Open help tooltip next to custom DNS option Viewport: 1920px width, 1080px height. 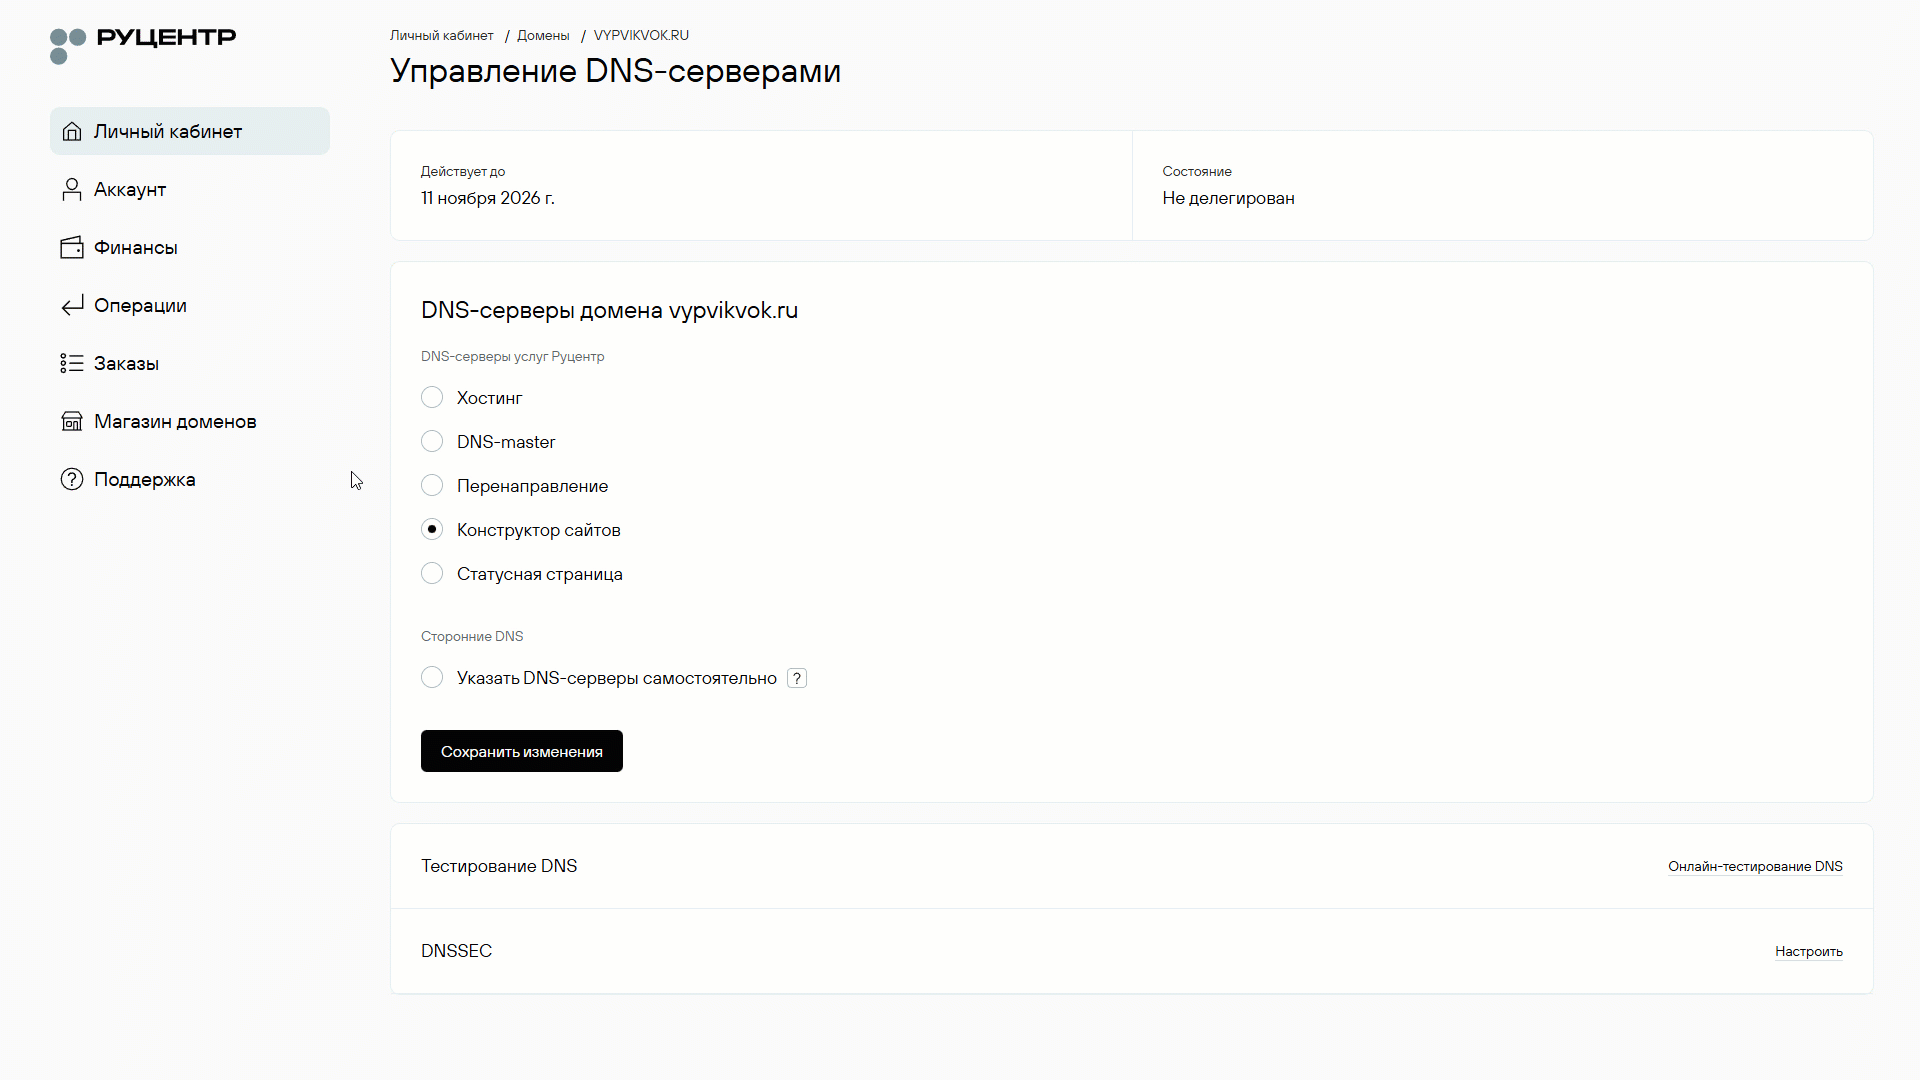pos(796,677)
